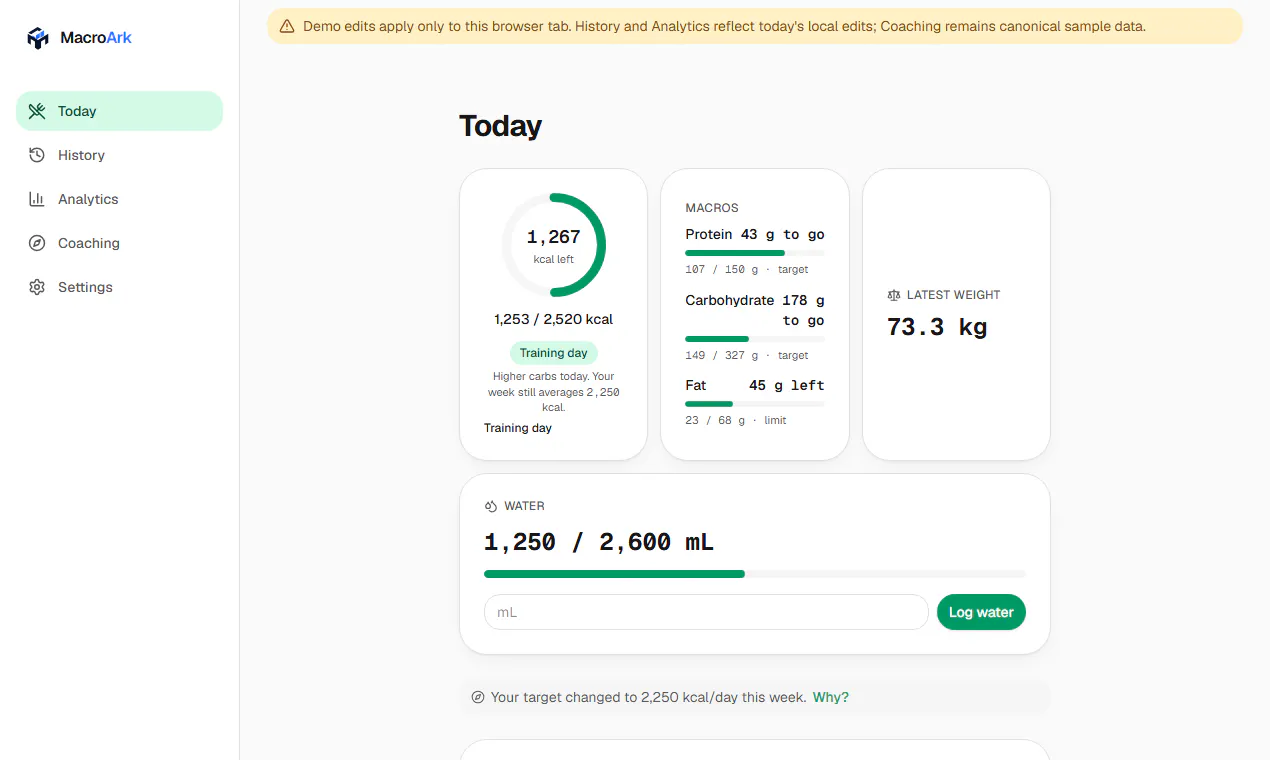Open the Coaching section
Screen dimensions: 1270x760
coord(119,243)
